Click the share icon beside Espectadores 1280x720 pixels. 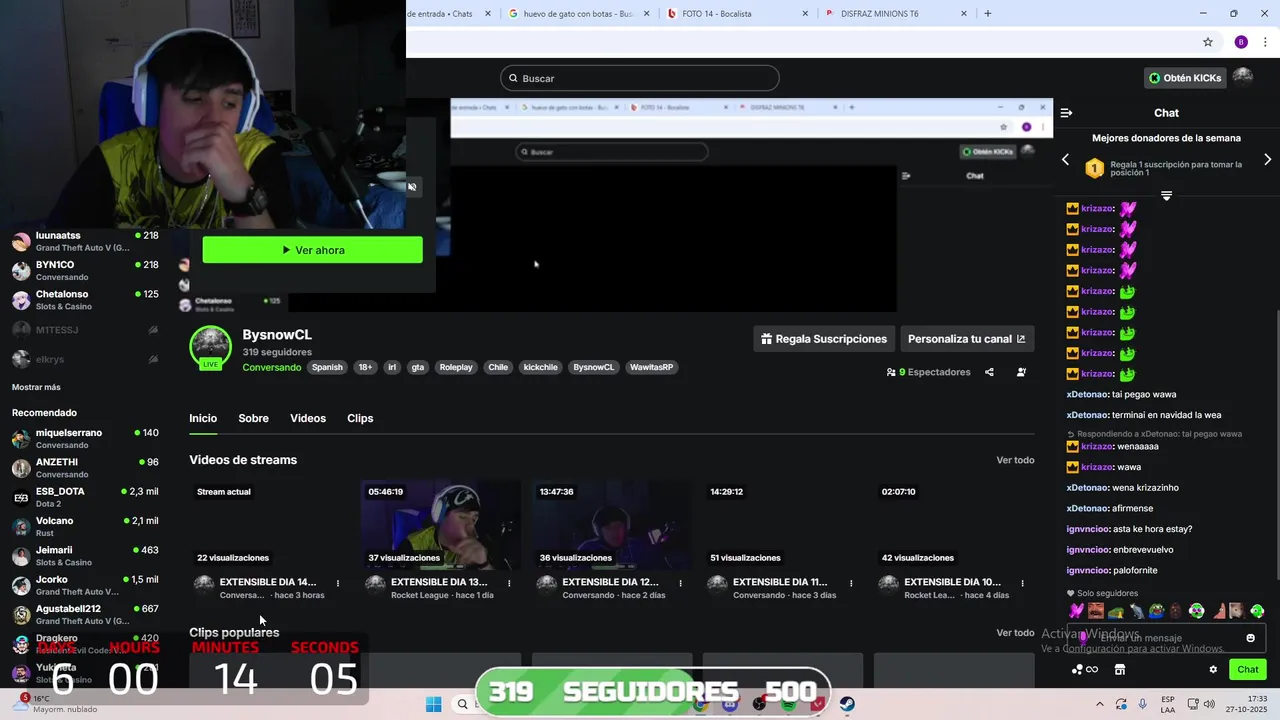pyautogui.click(x=989, y=372)
